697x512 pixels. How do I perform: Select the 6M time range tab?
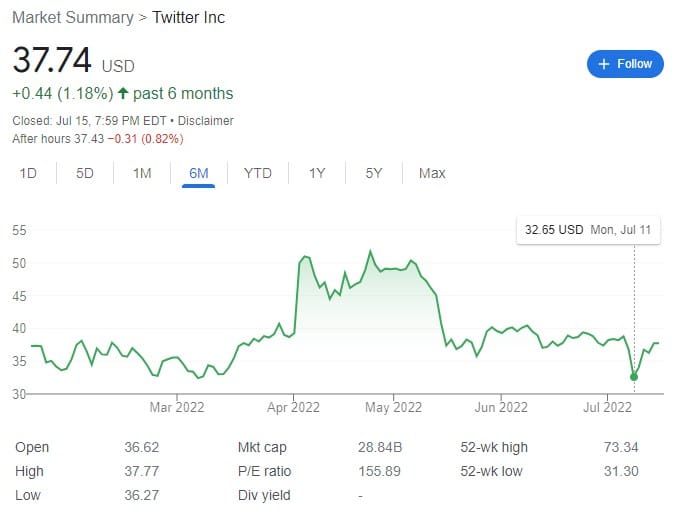pos(198,173)
